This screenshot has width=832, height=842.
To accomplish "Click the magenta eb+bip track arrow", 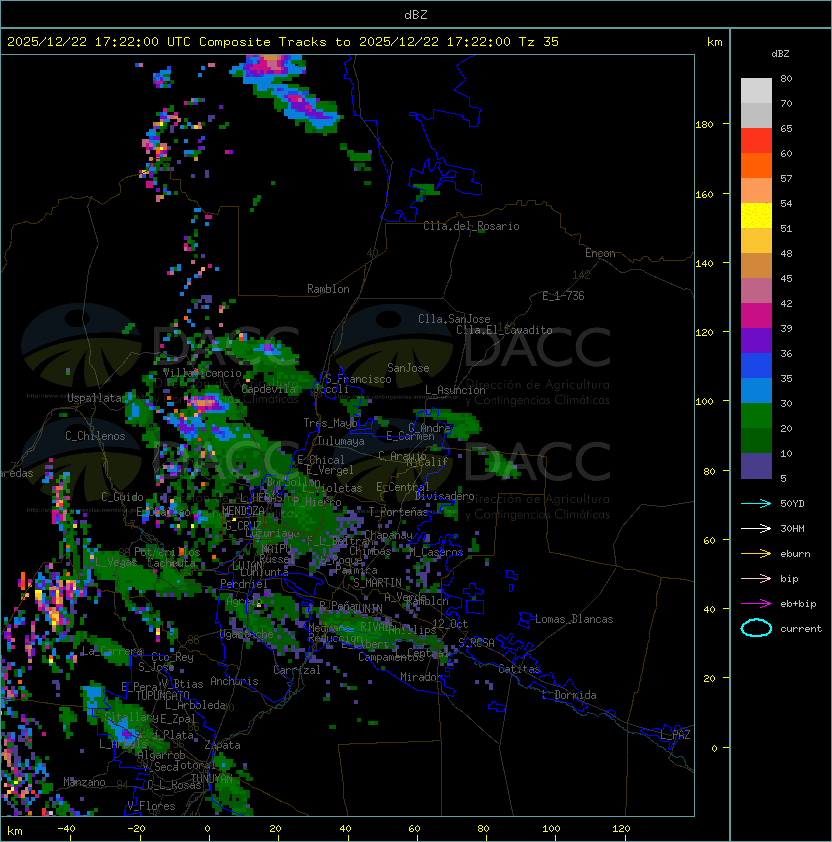I will coord(756,604).
